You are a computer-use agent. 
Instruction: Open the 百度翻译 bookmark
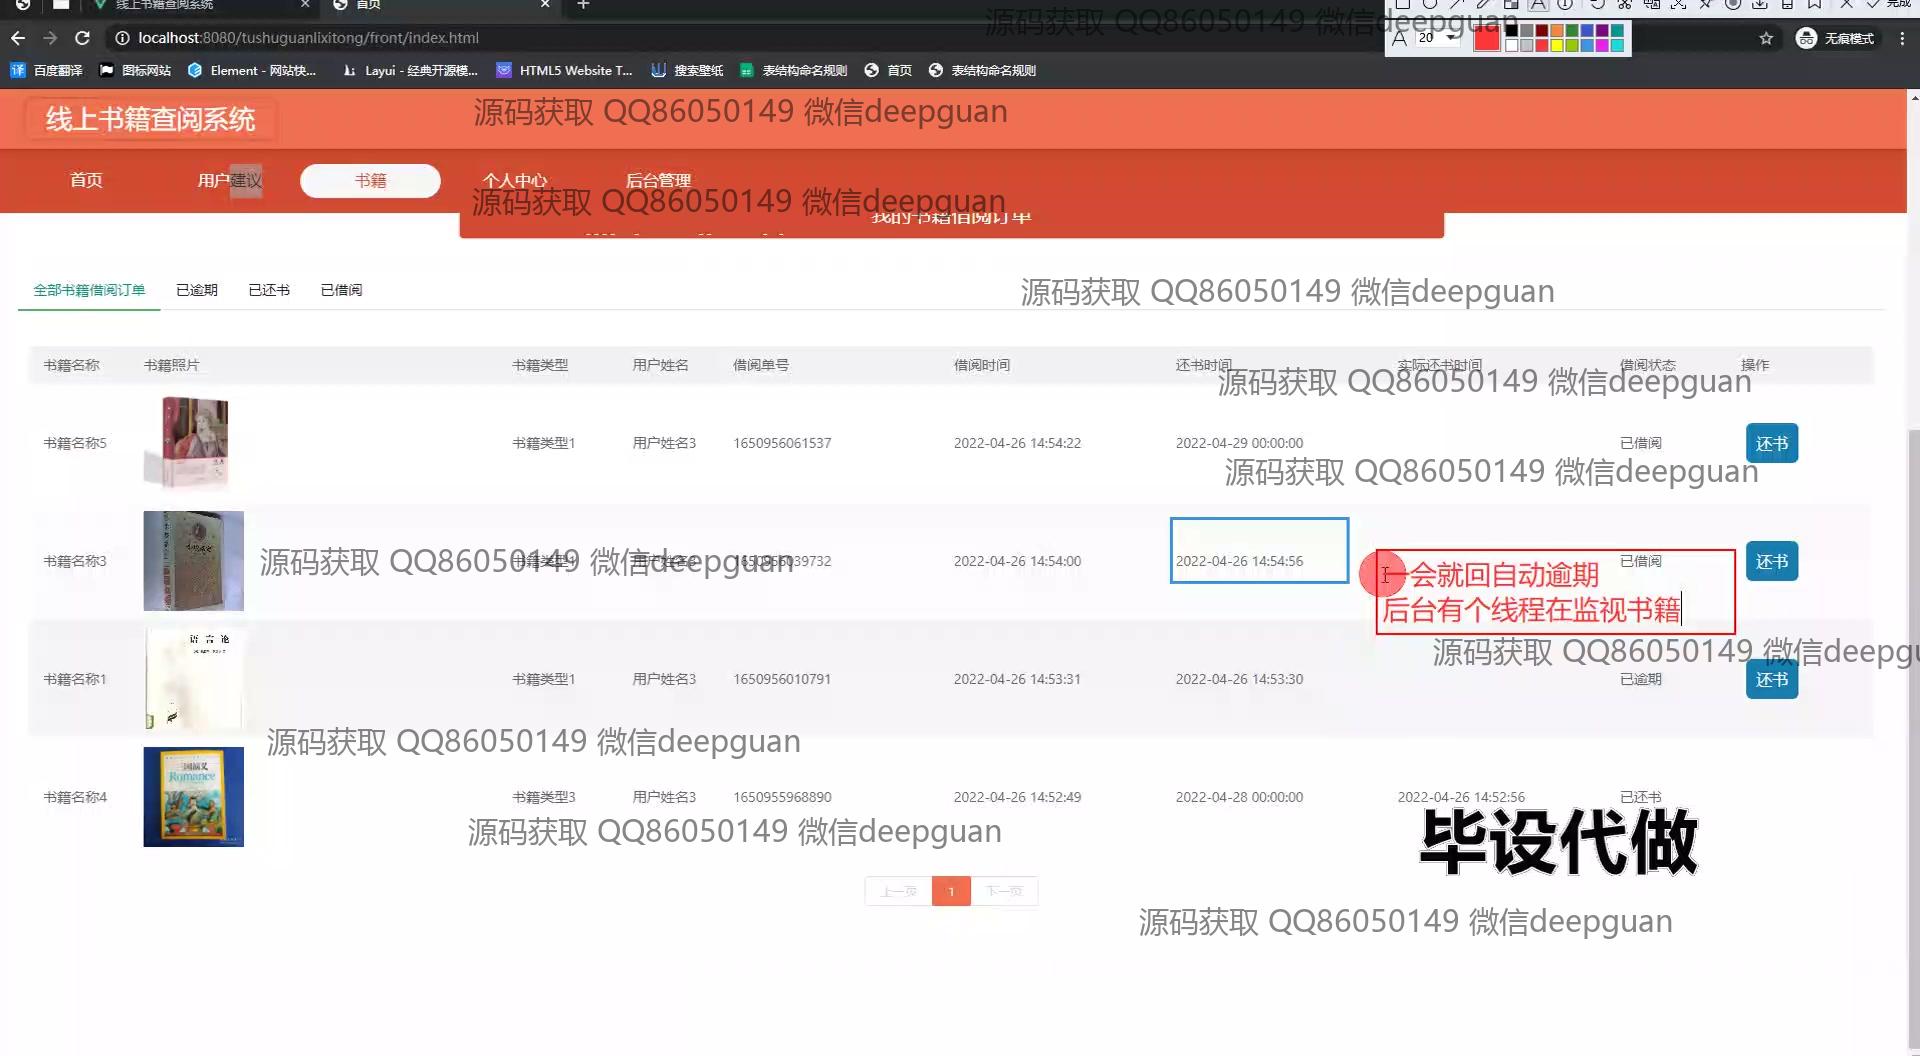pos(47,70)
